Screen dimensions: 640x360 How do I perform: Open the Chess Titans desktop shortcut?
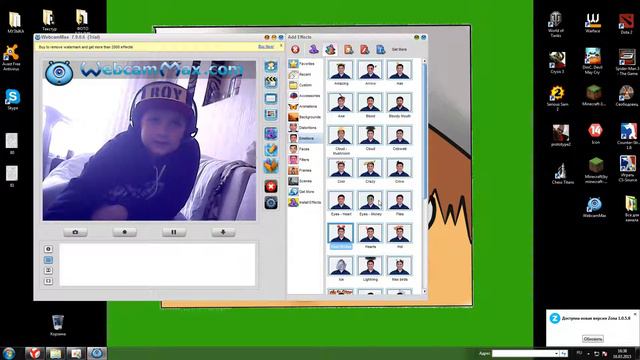562,173
